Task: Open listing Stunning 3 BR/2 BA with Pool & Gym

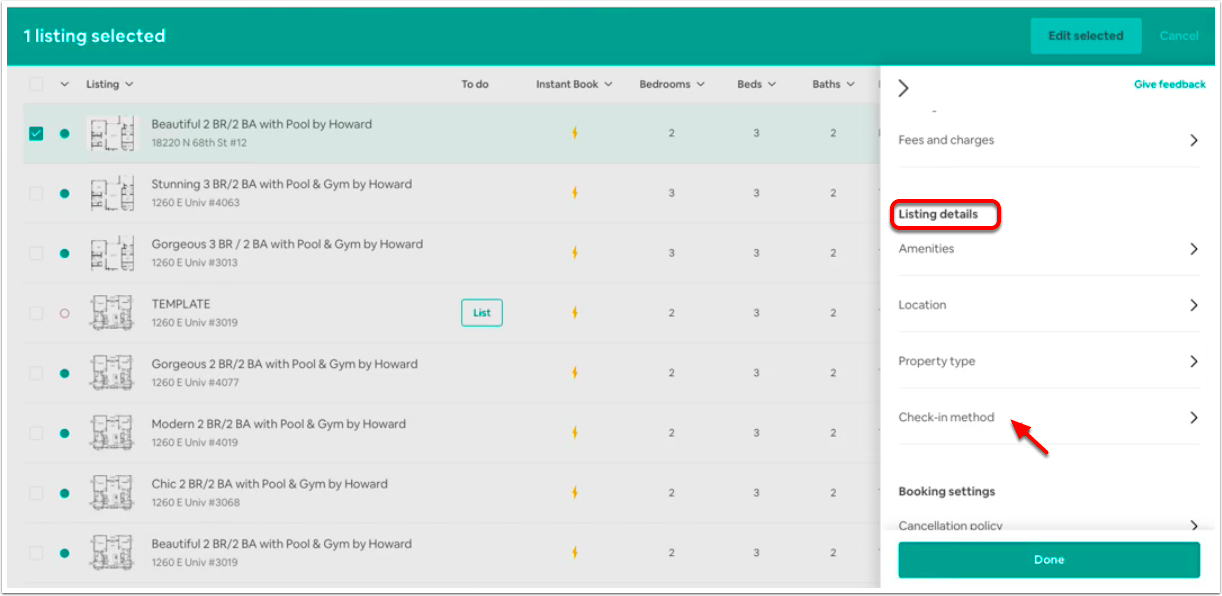Action: [x=281, y=184]
